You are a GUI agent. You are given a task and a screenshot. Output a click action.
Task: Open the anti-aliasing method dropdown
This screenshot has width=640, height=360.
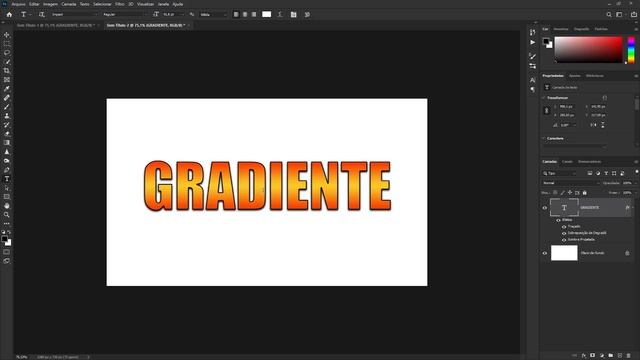pyautogui.click(x=213, y=14)
